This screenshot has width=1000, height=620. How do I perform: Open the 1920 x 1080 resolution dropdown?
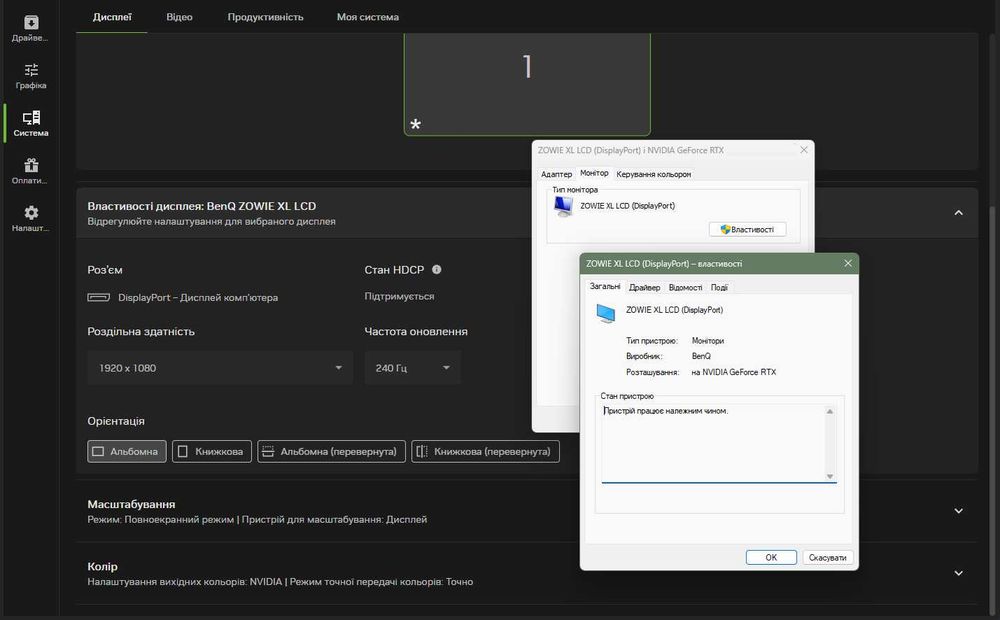coord(220,368)
